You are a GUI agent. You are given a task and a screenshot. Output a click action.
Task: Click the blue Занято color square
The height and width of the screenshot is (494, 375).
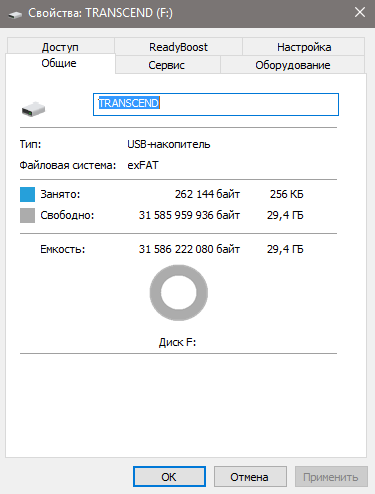[x=27, y=194]
